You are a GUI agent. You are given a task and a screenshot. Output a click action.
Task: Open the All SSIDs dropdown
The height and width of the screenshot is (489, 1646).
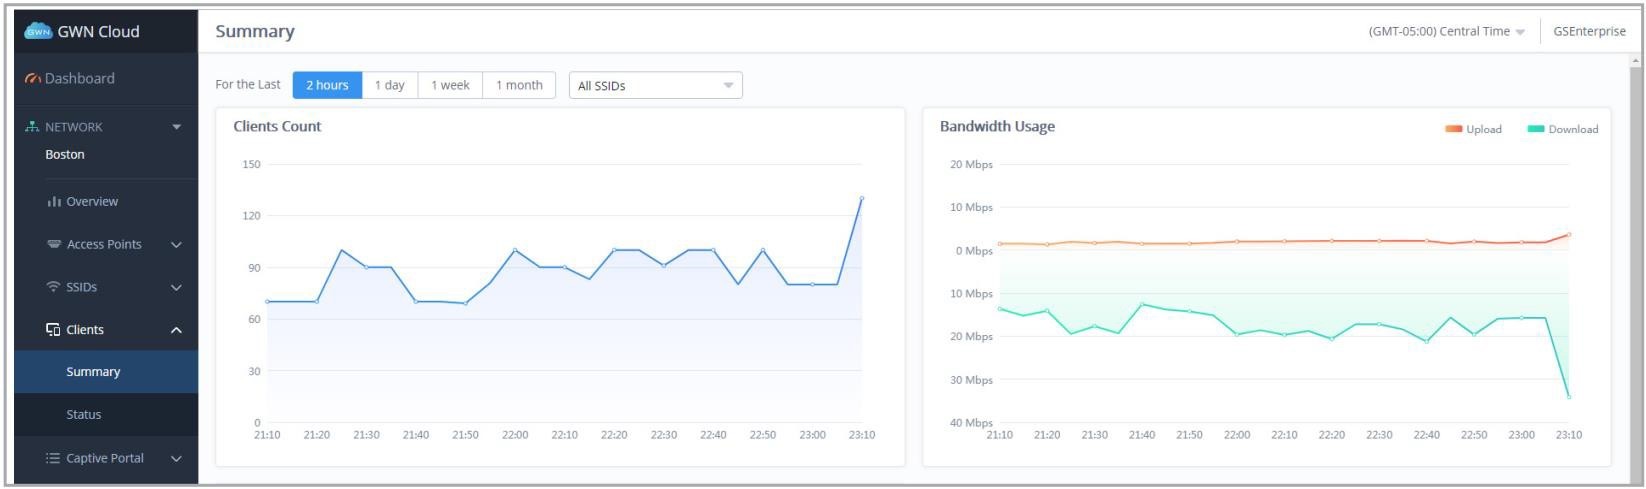point(655,86)
